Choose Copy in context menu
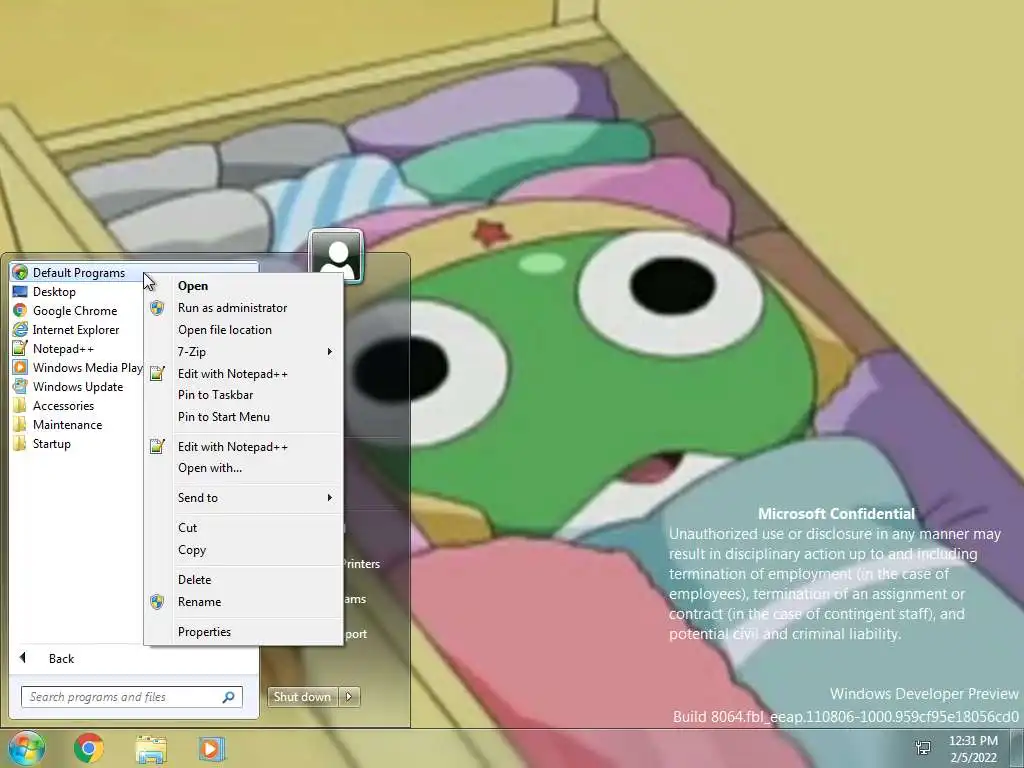The width and height of the screenshot is (1024, 768). click(x=244, y=550)
